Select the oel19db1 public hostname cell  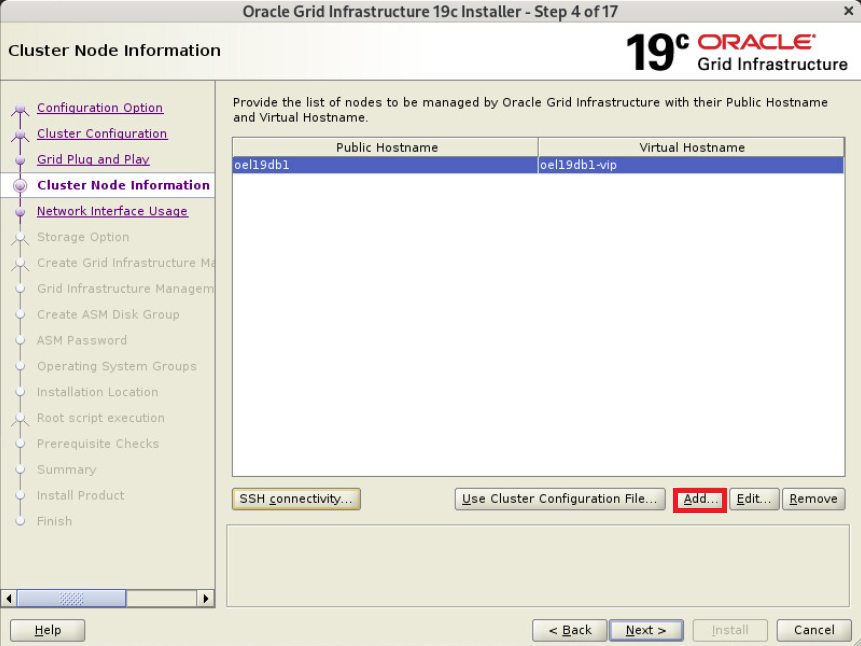click(385, 165)
